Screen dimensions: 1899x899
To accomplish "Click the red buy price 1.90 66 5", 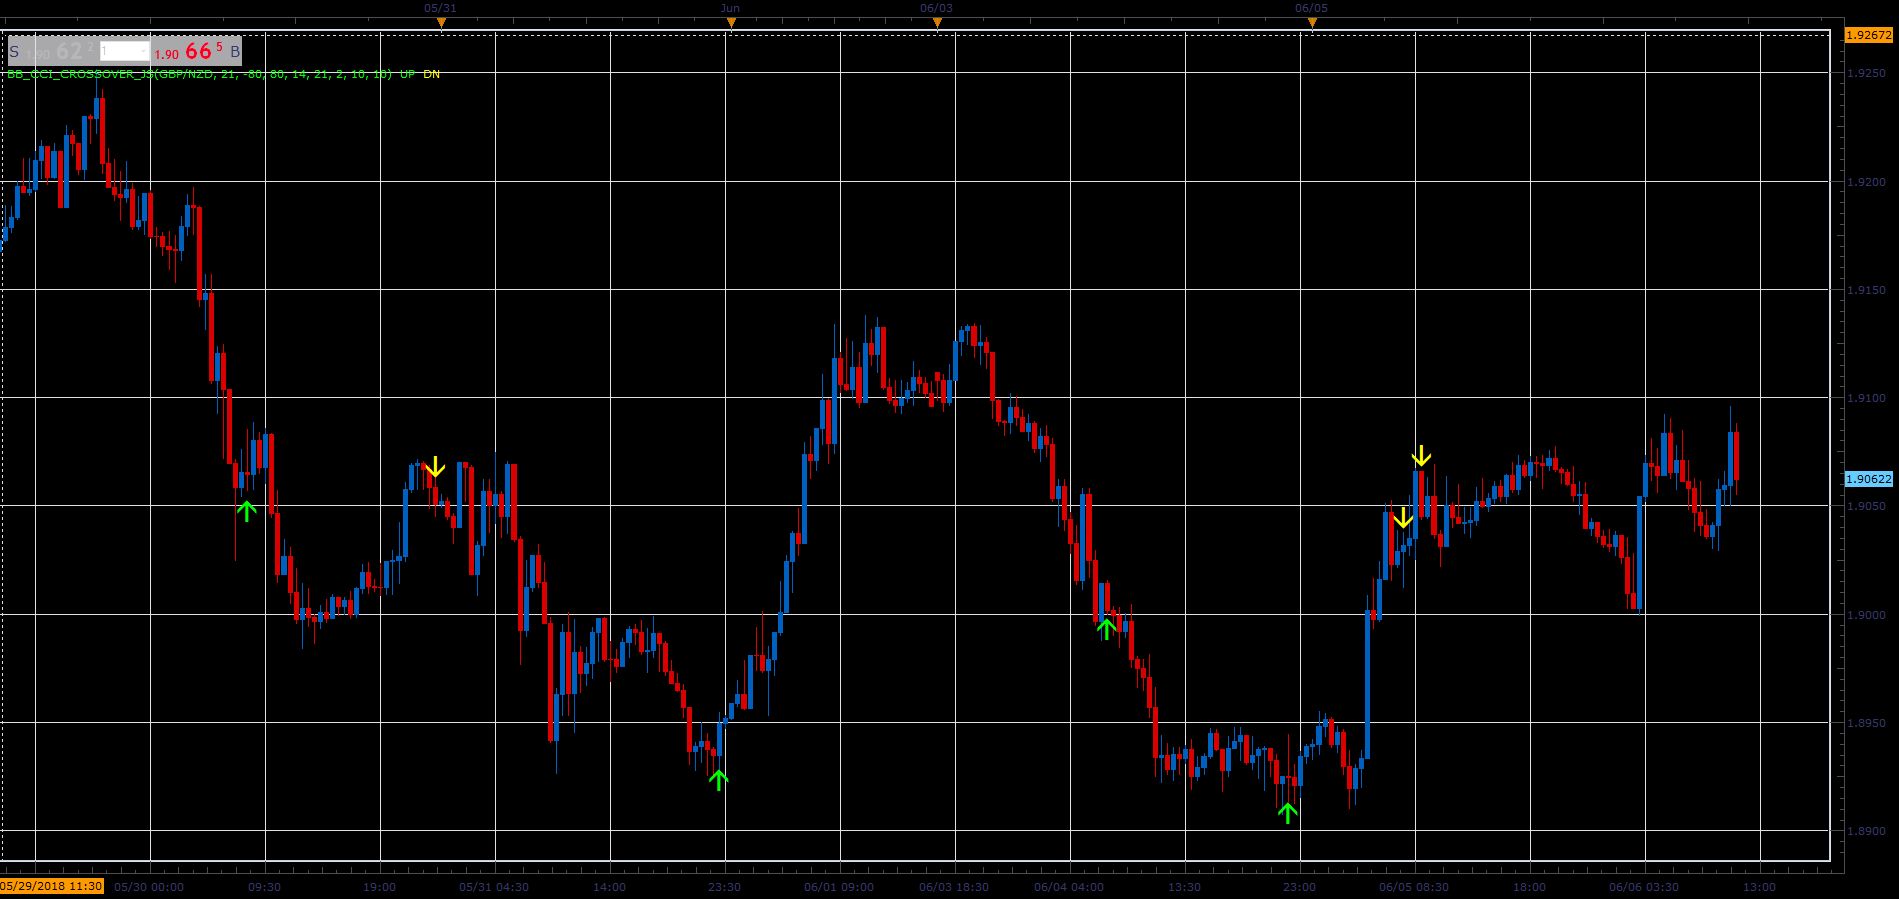I will 188,51.
